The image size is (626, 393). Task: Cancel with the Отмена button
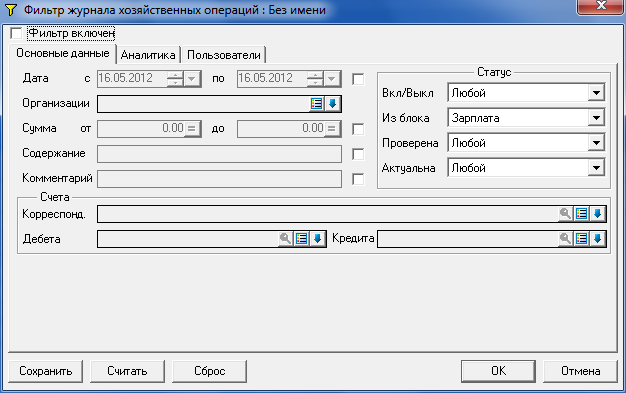(x=580, y=371)
